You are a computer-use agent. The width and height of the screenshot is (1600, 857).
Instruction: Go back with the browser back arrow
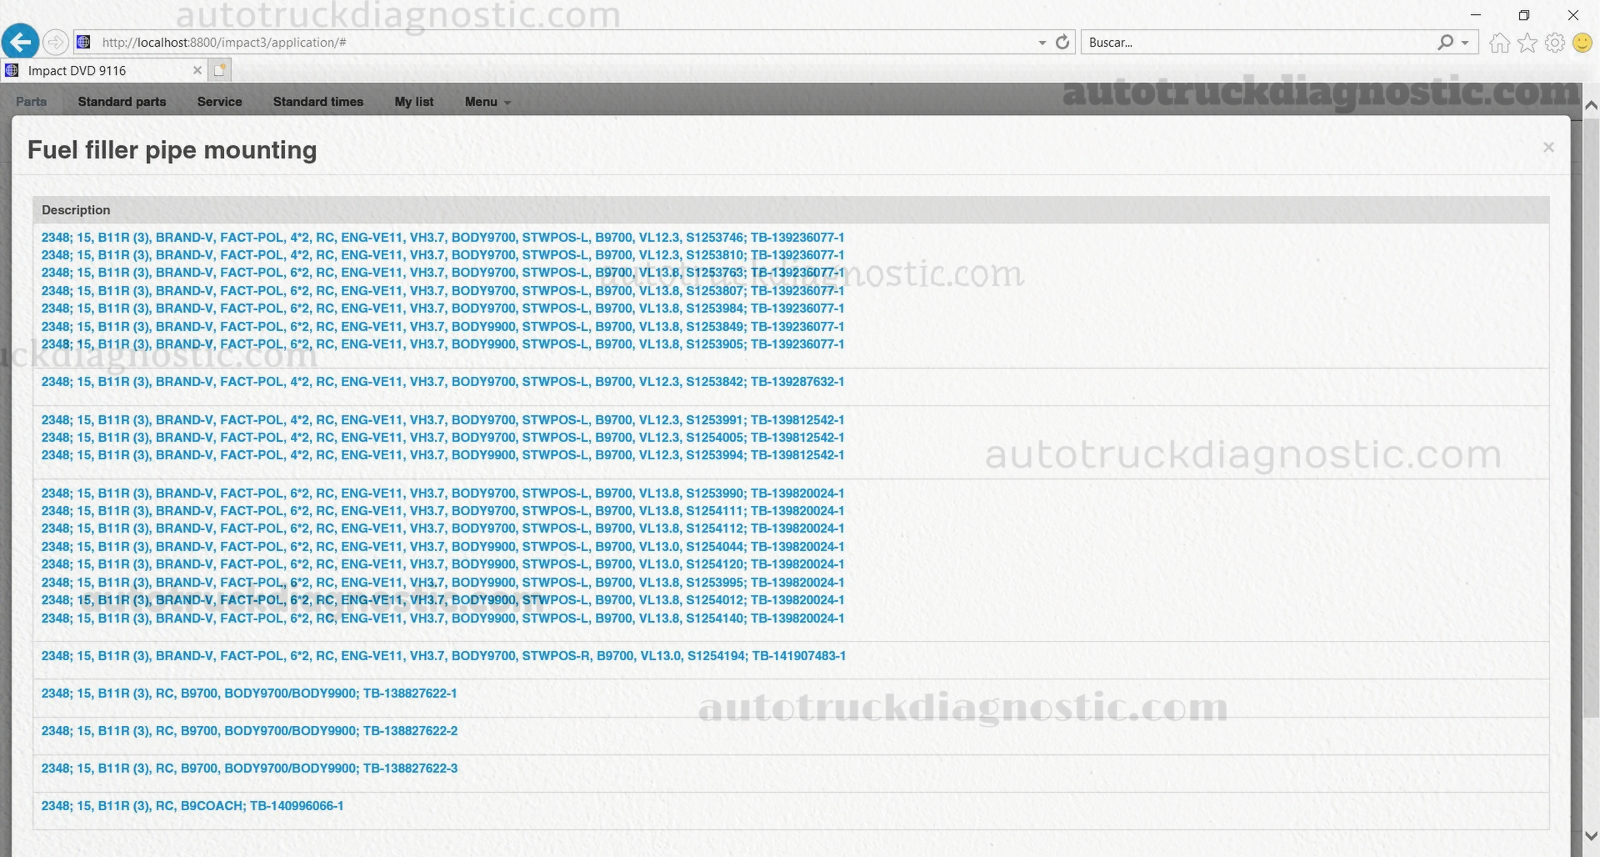20,42
